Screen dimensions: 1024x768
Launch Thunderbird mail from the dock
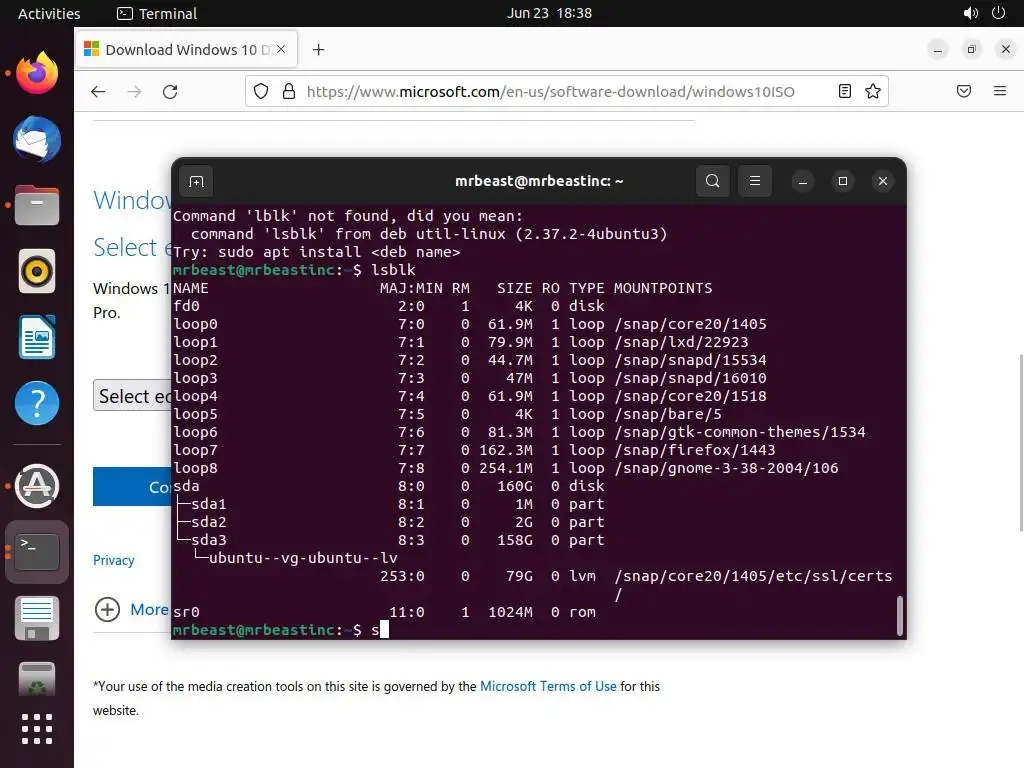(37, 139)
